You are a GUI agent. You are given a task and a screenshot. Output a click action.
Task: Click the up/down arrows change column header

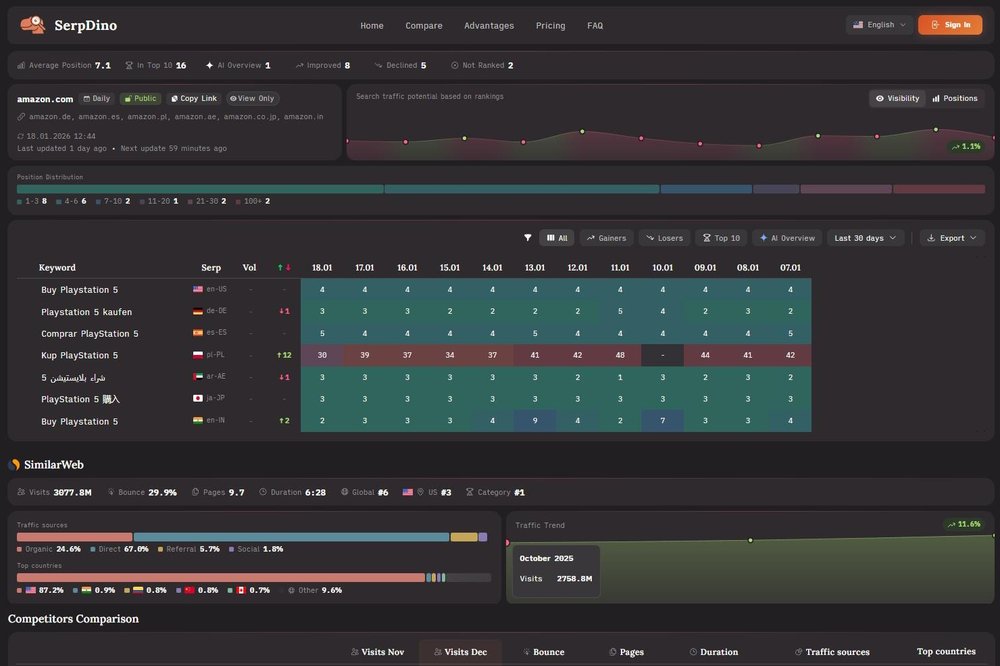284,268
